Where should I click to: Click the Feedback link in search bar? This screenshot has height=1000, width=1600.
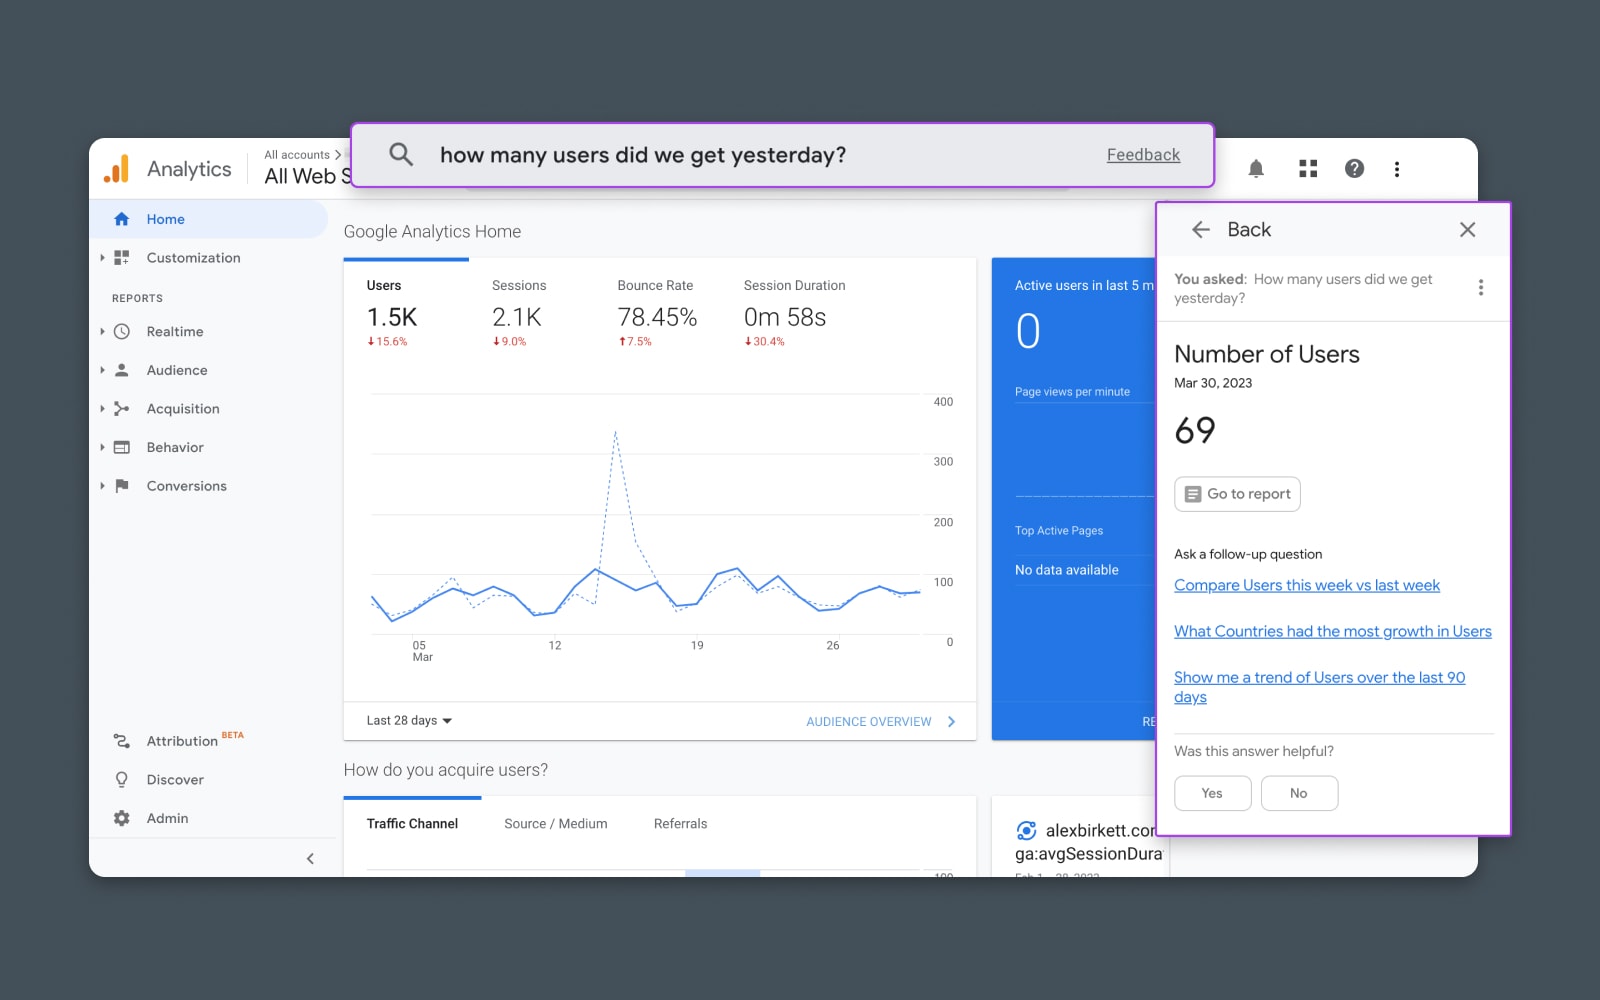[x=1143, y=155]
